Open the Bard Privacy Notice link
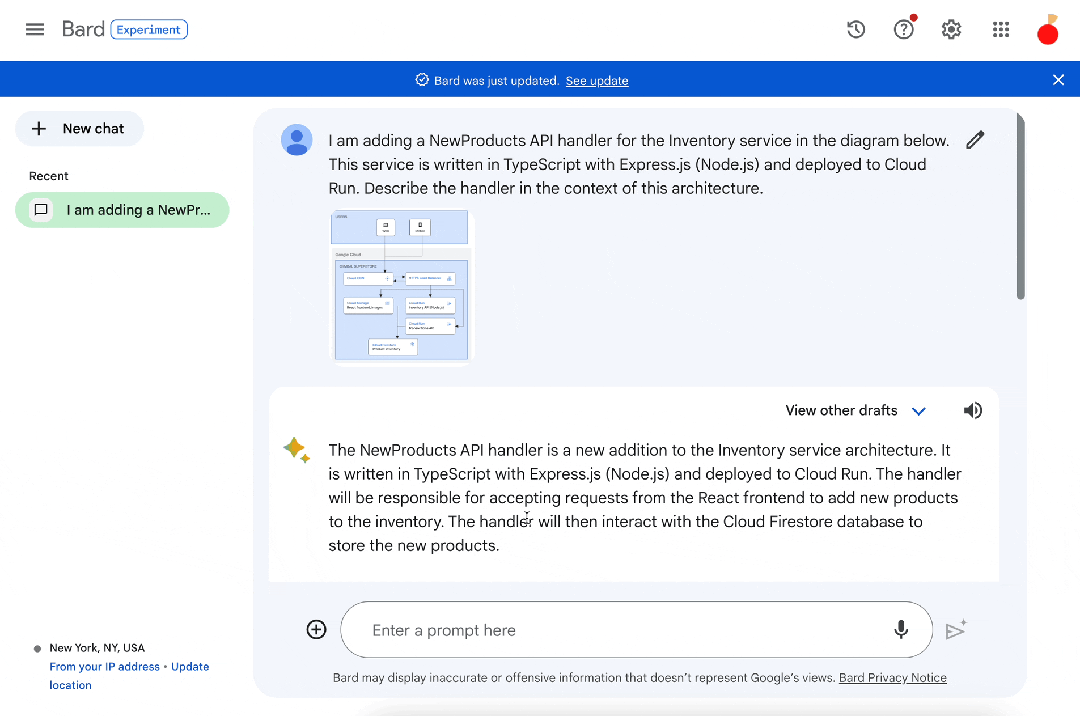Image resolution: width=1080 pixels, height=716 pixels. pos(893,677)
